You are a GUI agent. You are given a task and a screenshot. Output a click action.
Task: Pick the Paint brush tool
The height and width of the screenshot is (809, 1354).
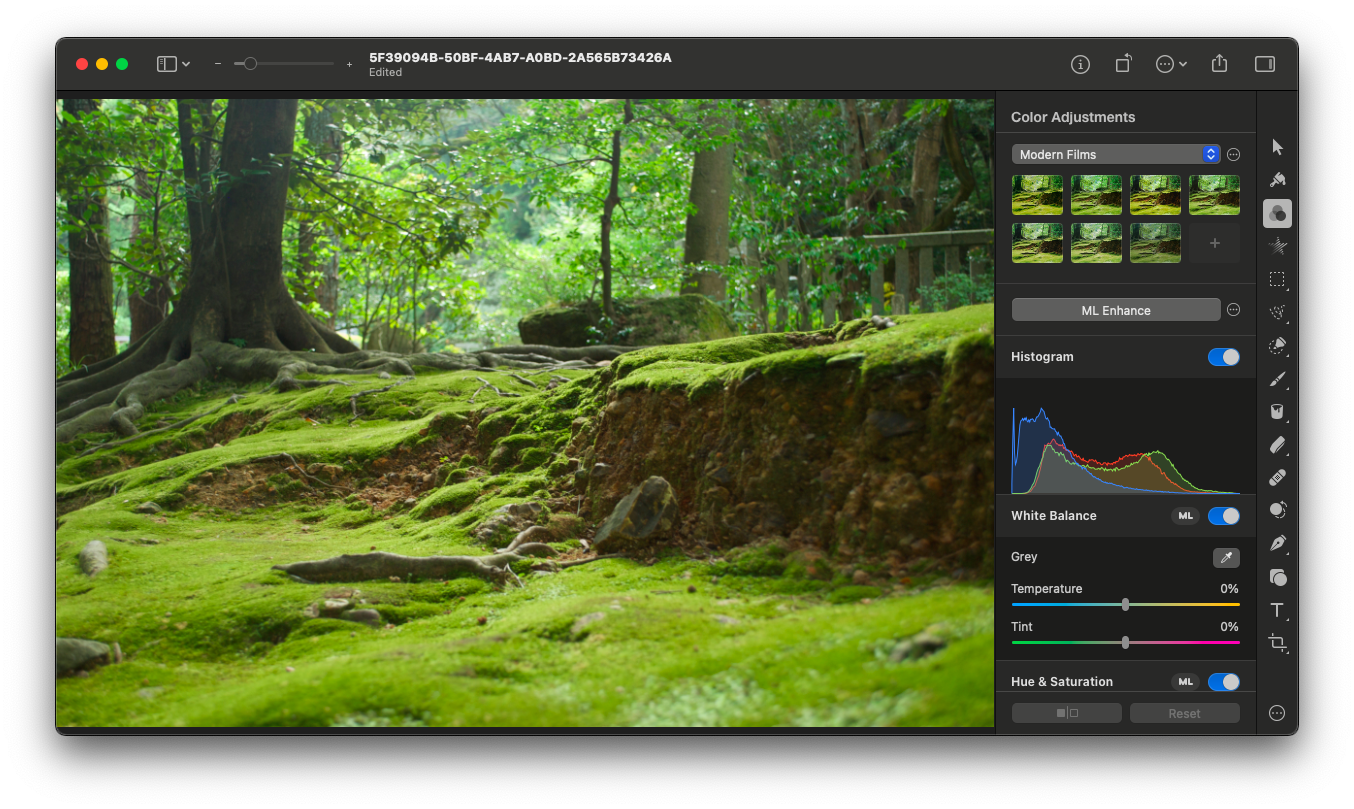tap(1277, 379)
